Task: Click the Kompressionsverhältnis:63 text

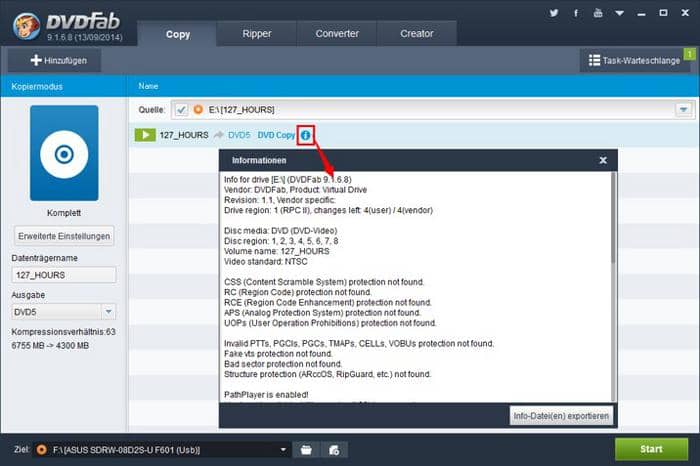Action: point(63,332)
